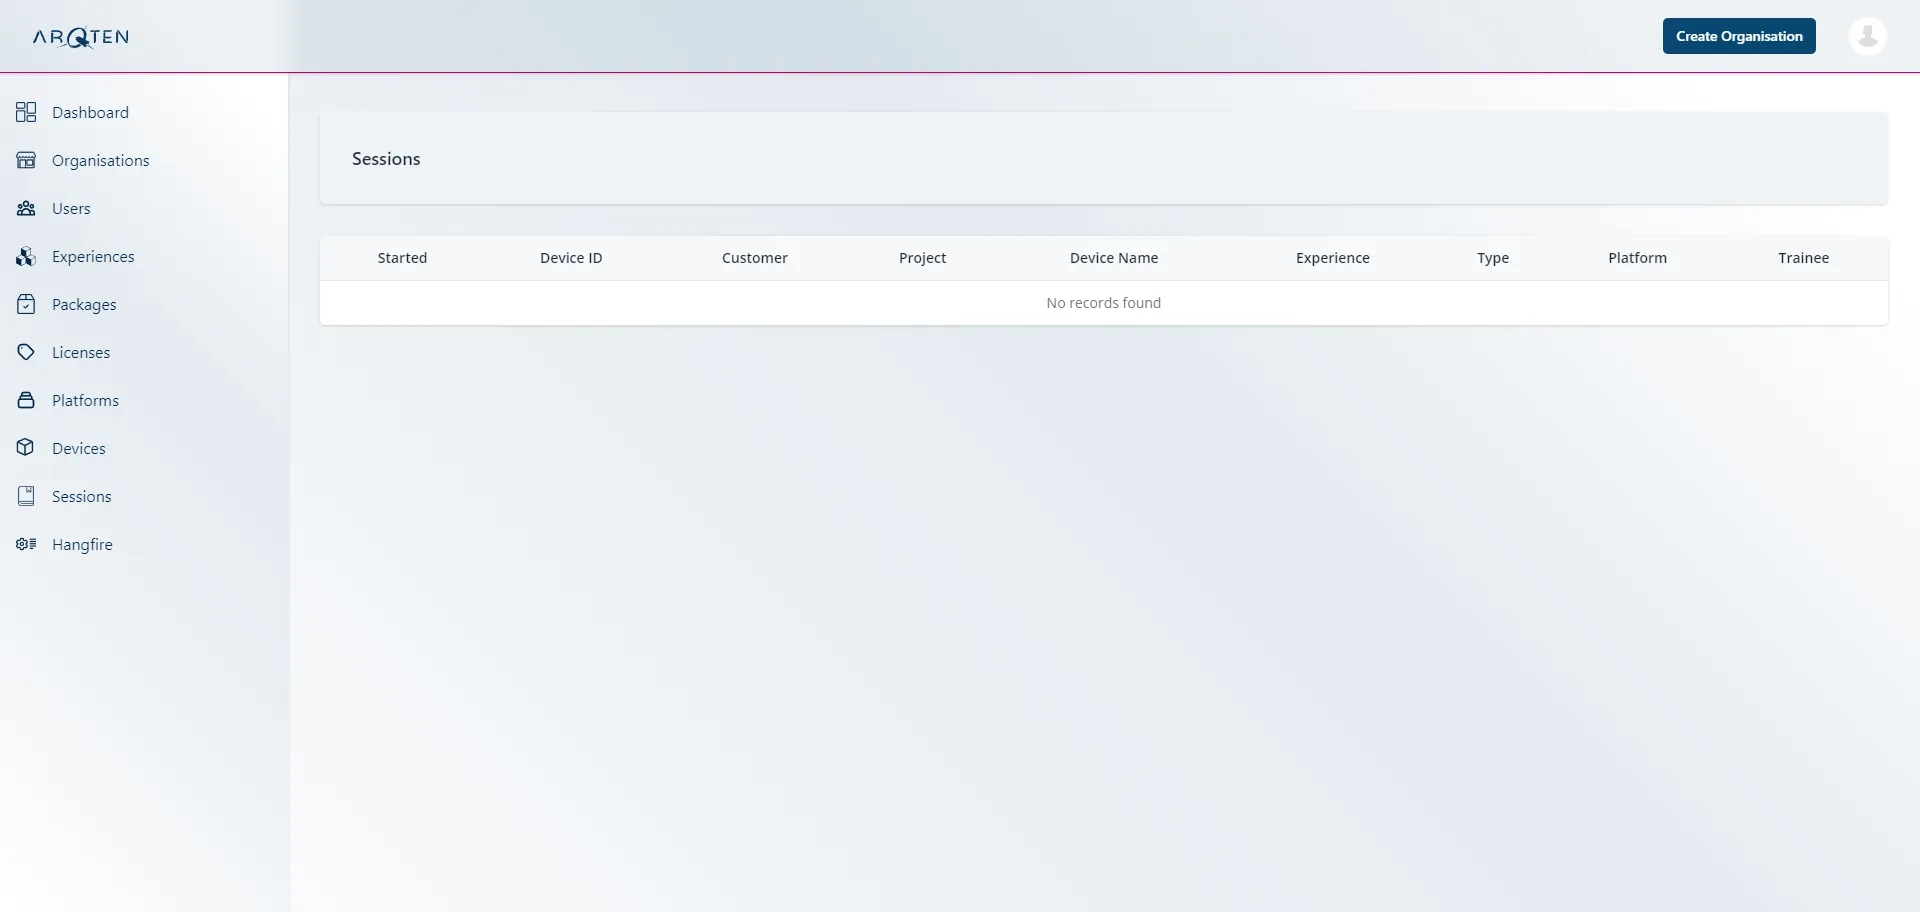Screen dimensions: 1920x912
Task: Click the Devices cube icon
Action: click(x=26, y=448)
